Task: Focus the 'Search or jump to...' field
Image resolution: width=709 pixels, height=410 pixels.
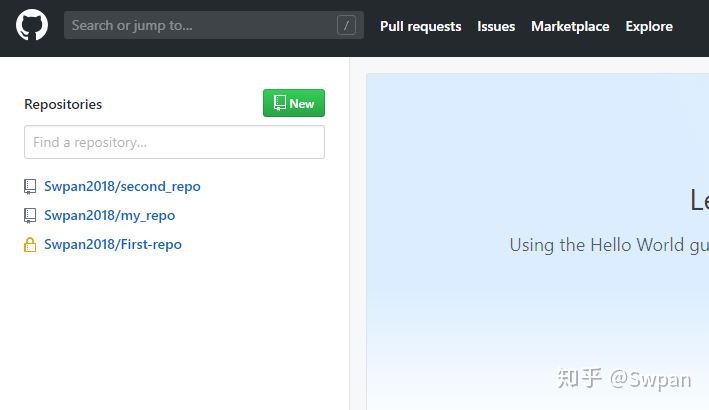Action: pos(214,25)
